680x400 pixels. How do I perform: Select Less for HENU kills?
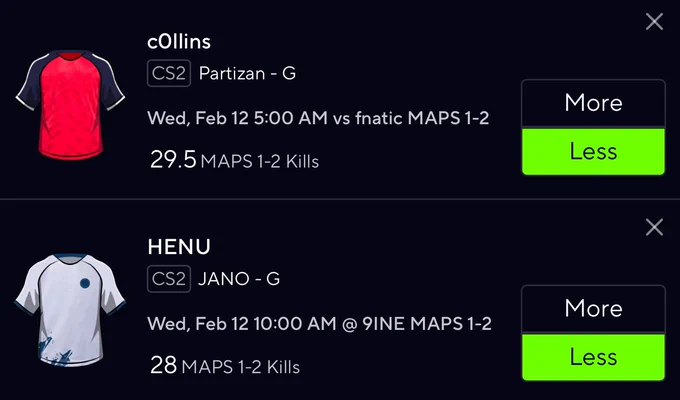(x=593, y=357)
